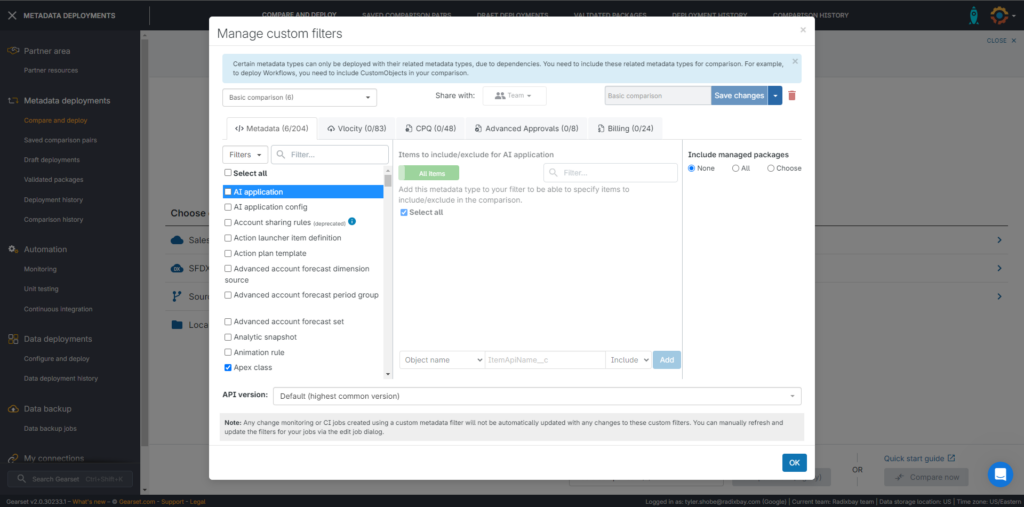Open the Save changes split arrow
Screen dimensions: 1024x507
(x=775, y=95)
